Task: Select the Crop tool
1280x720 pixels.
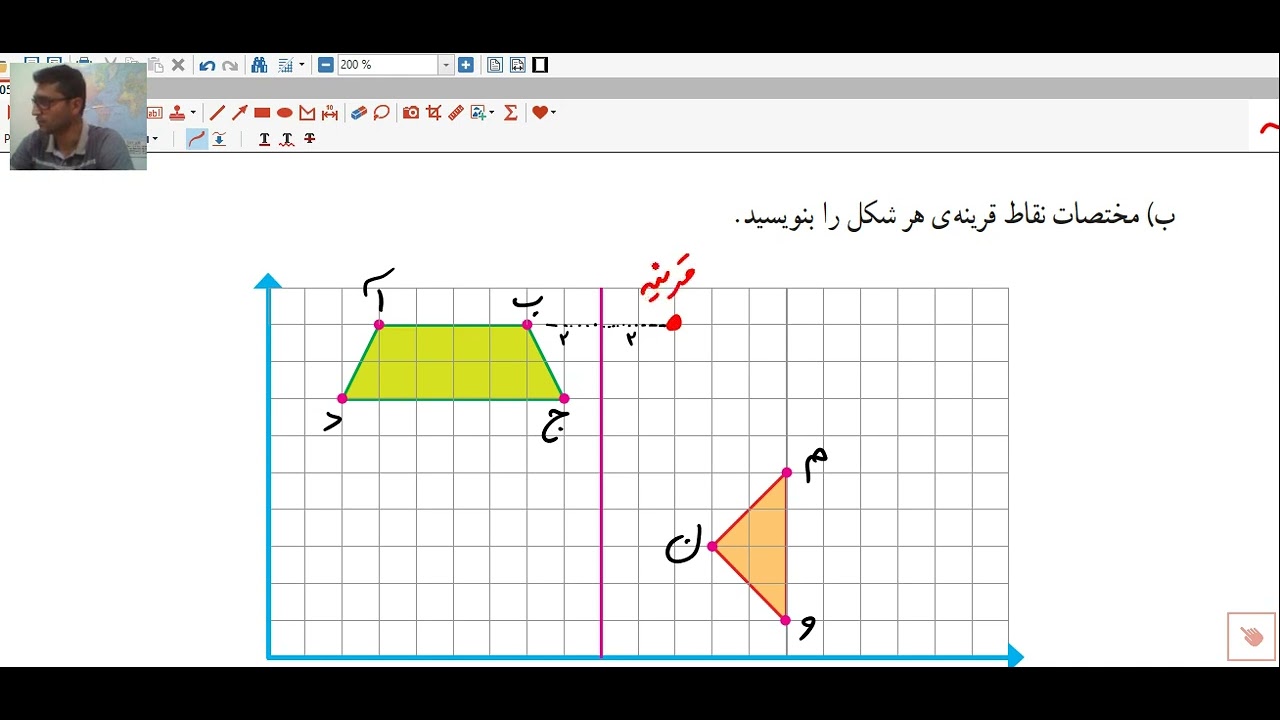Action: [434, 113]
